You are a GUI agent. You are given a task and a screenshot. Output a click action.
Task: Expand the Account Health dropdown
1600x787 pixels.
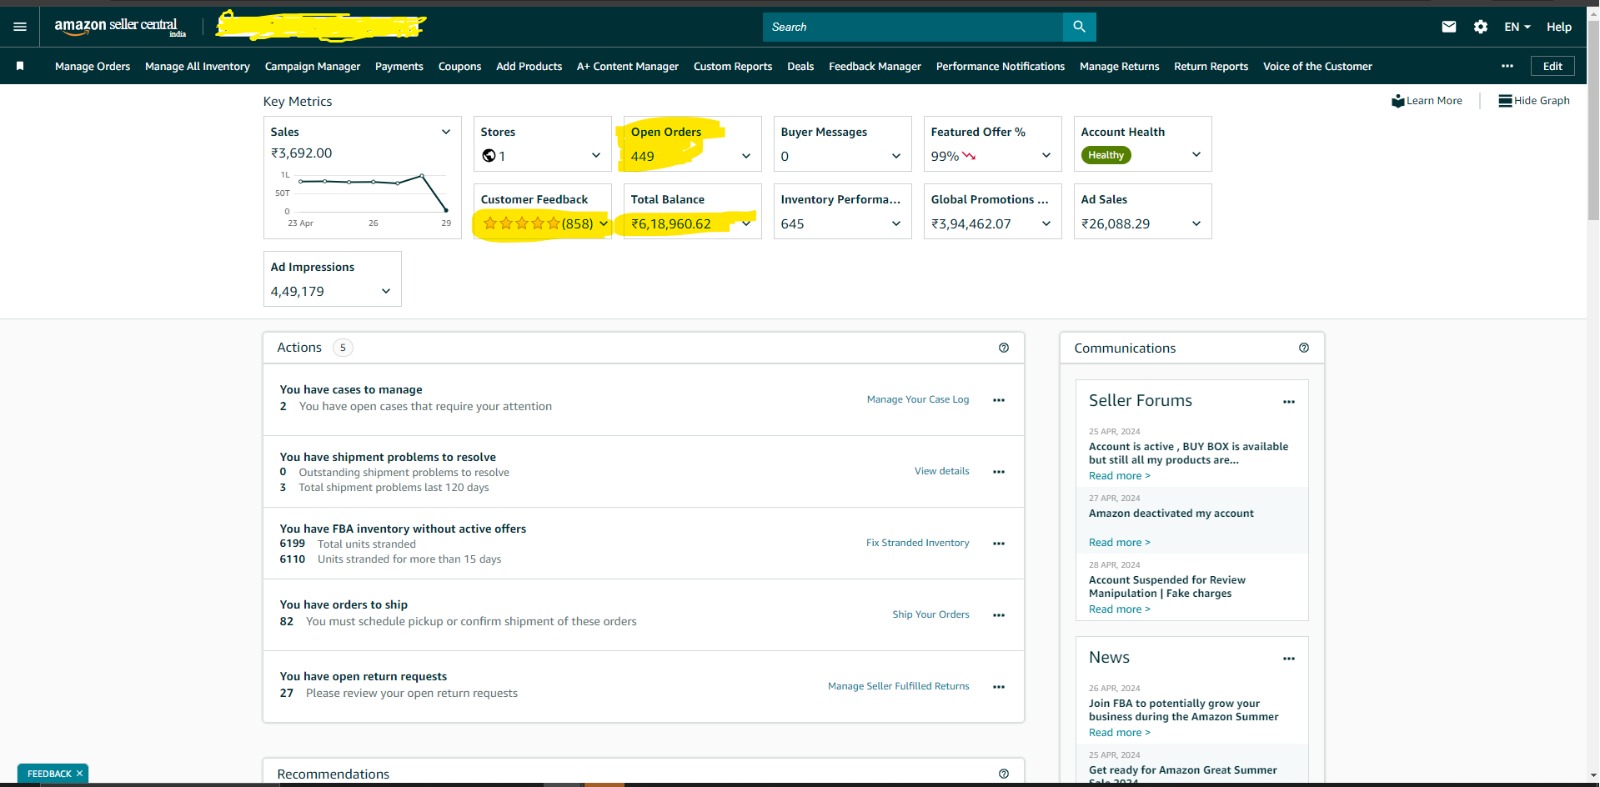click(x=1196, y=155)
